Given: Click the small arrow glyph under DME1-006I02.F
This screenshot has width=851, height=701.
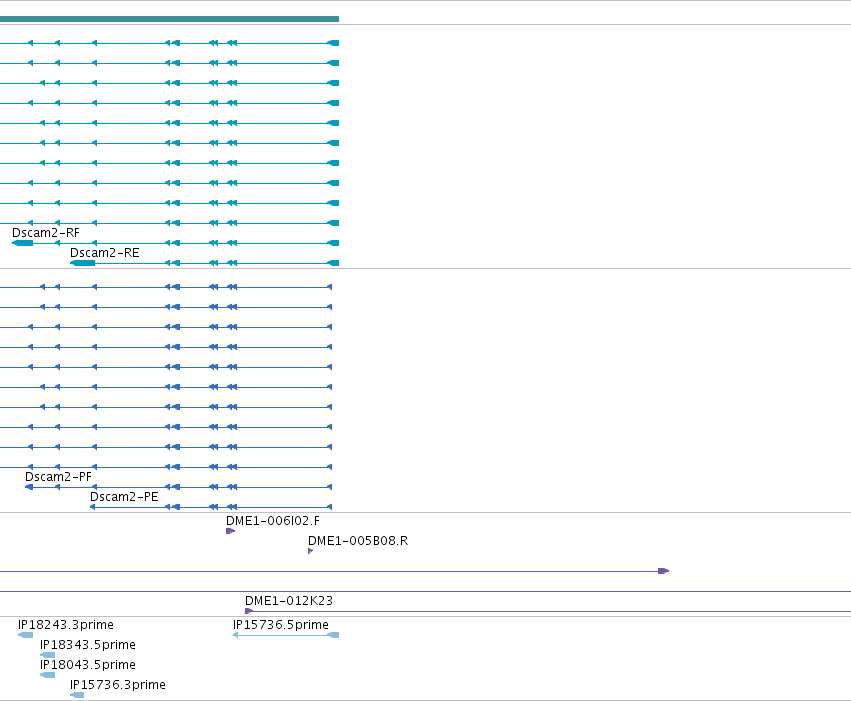Looking at the screenshot, I should (x=230, y=531).
